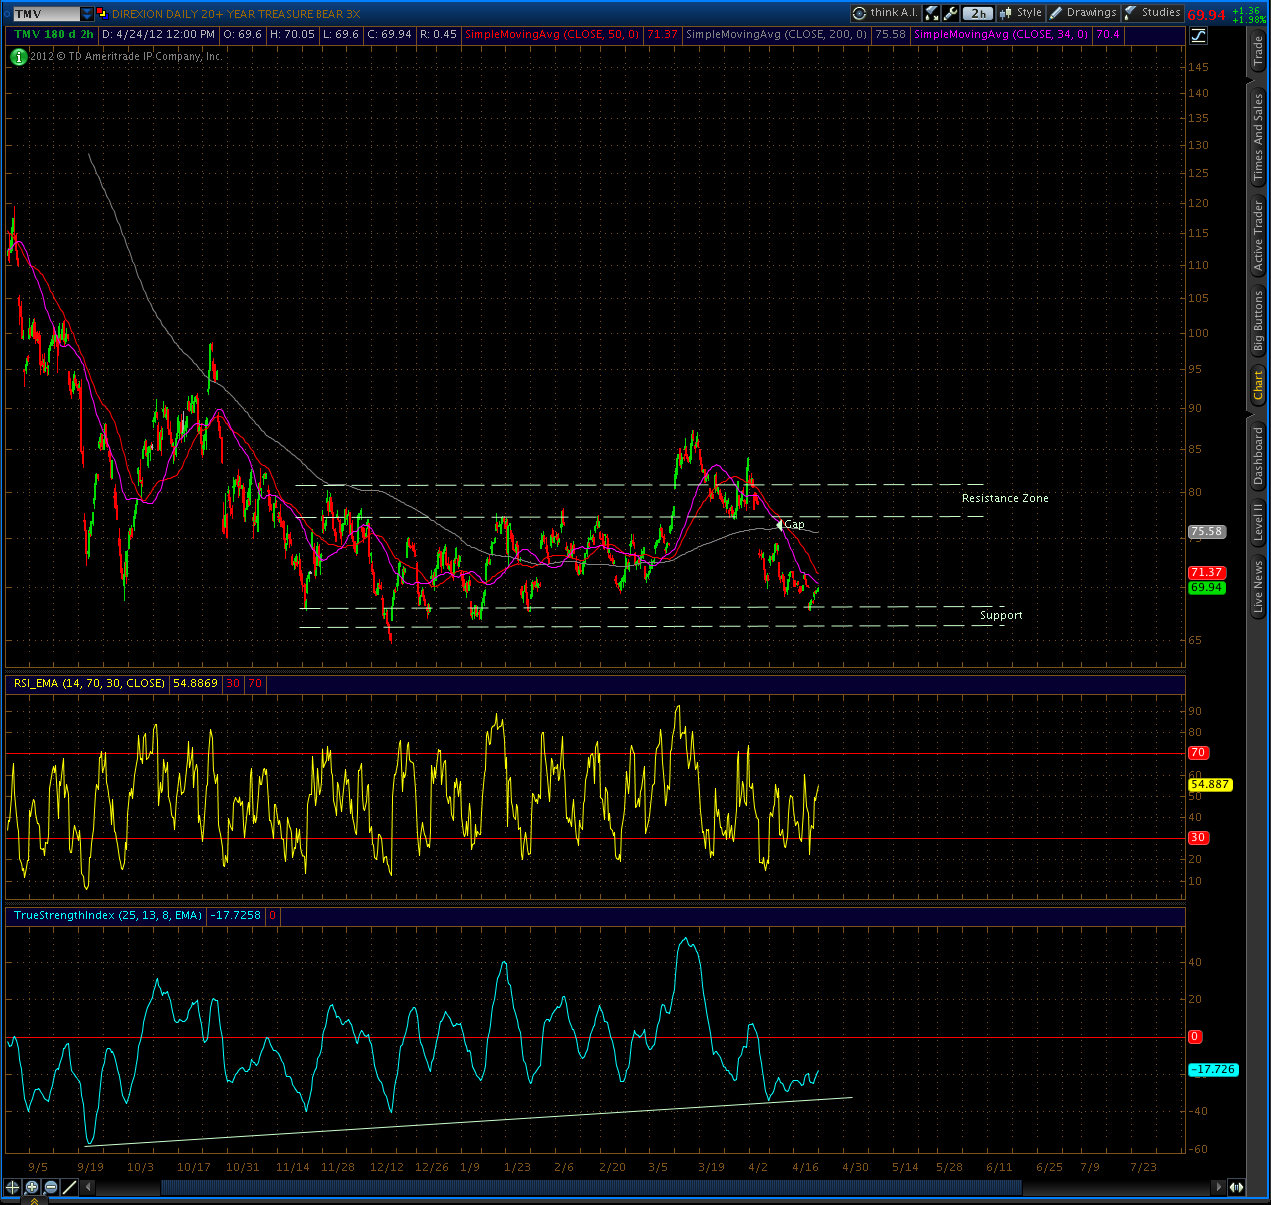Click the red 71.37 price bubble
This screenshot has width=1271, height=1205.
pos(1207,573)
